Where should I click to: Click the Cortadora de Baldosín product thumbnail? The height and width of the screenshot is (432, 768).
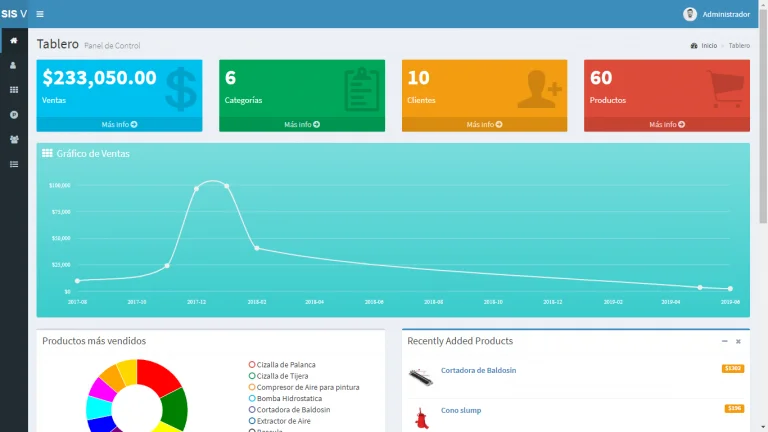421,376
